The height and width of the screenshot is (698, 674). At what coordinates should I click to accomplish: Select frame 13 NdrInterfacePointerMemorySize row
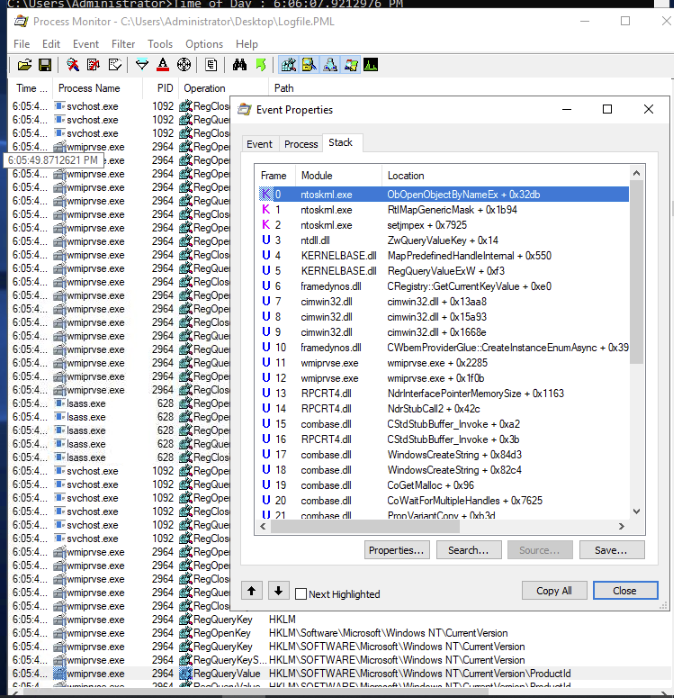point(443,393)
